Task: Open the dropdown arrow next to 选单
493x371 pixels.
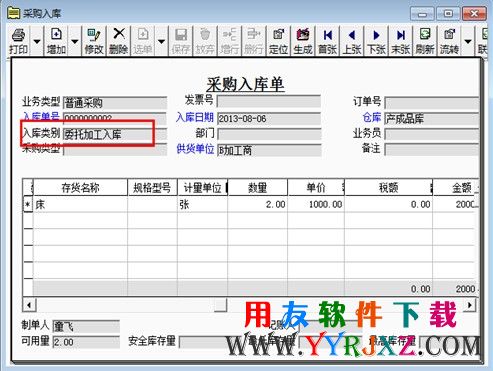Action: point(161,42)
